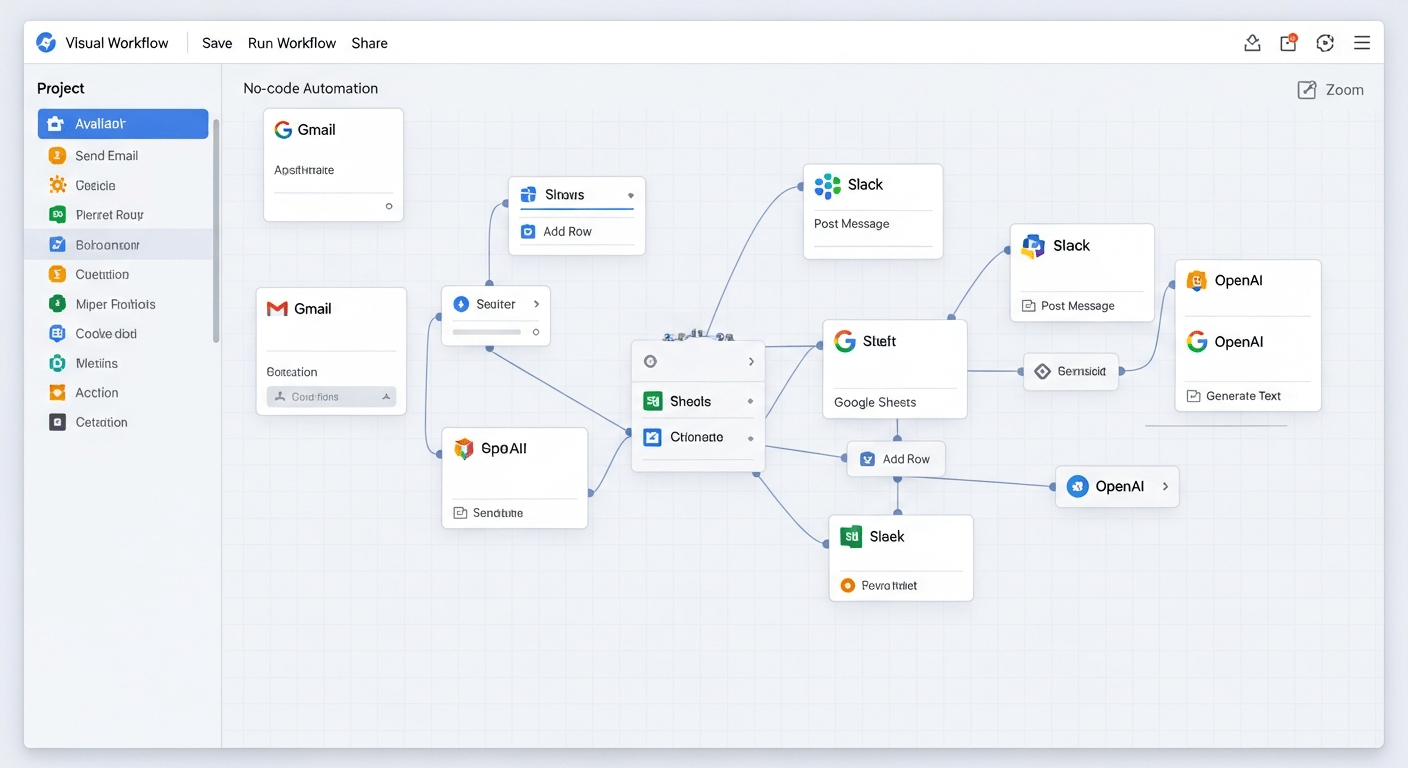
Task: Toggle the circle on the Seaiter node
Action: coord(536,332)
